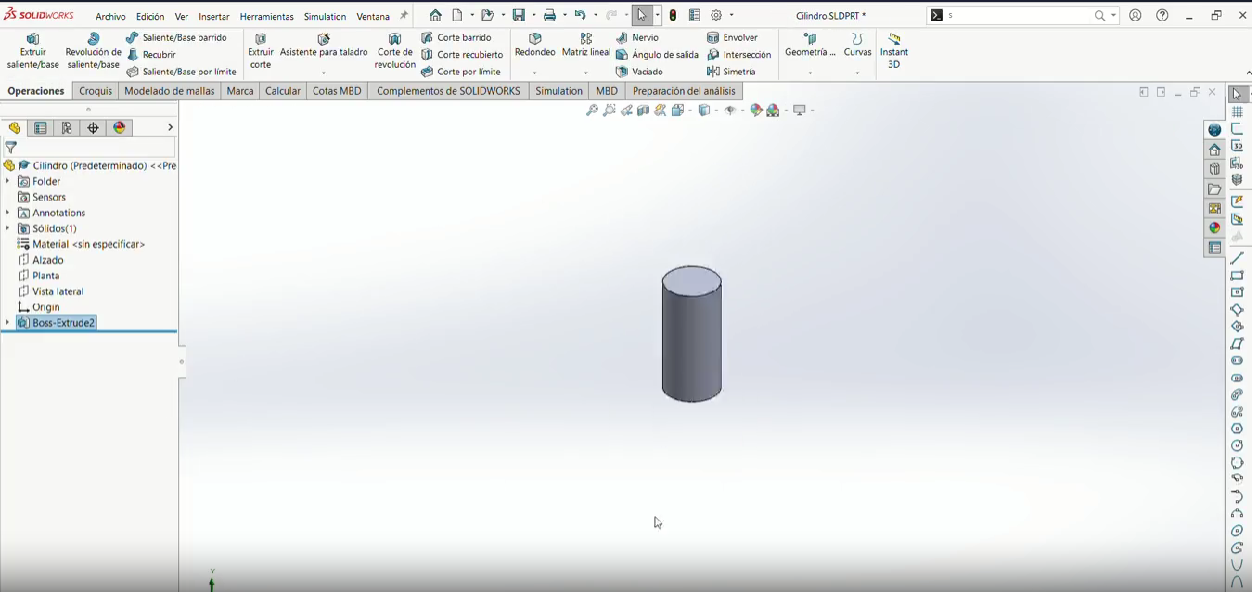Click the Save icon
The image size is (1252, 592).
(519, 16)
